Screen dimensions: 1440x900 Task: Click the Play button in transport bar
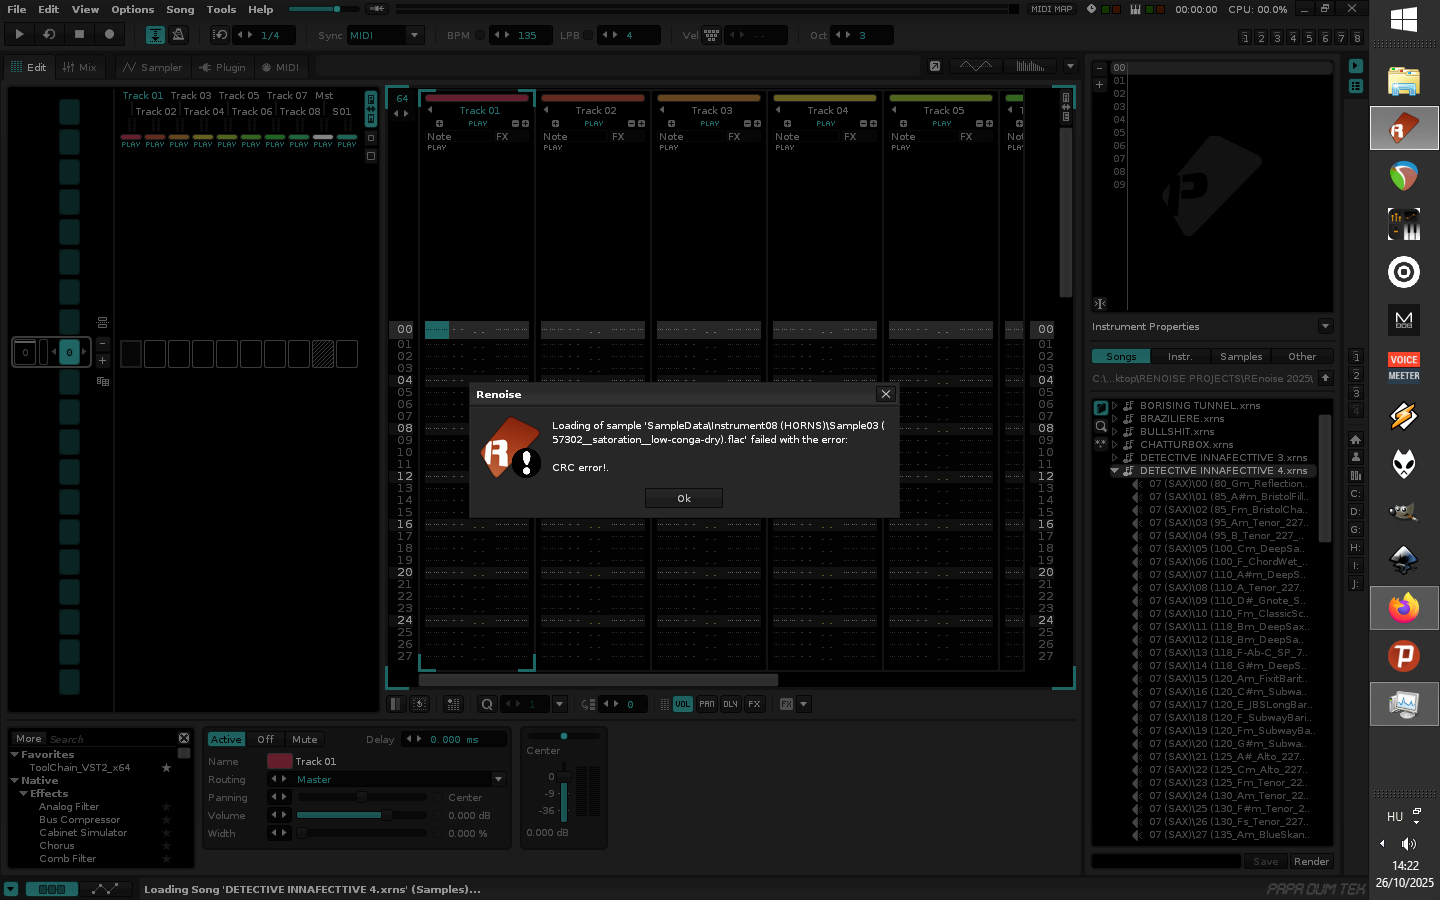tap(19, 34)
